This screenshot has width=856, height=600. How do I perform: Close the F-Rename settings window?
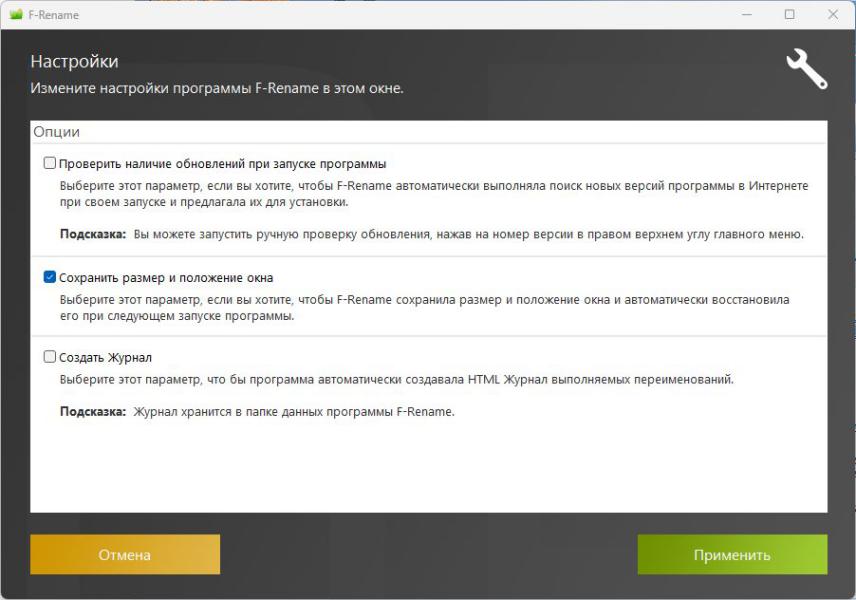[833, 15]
